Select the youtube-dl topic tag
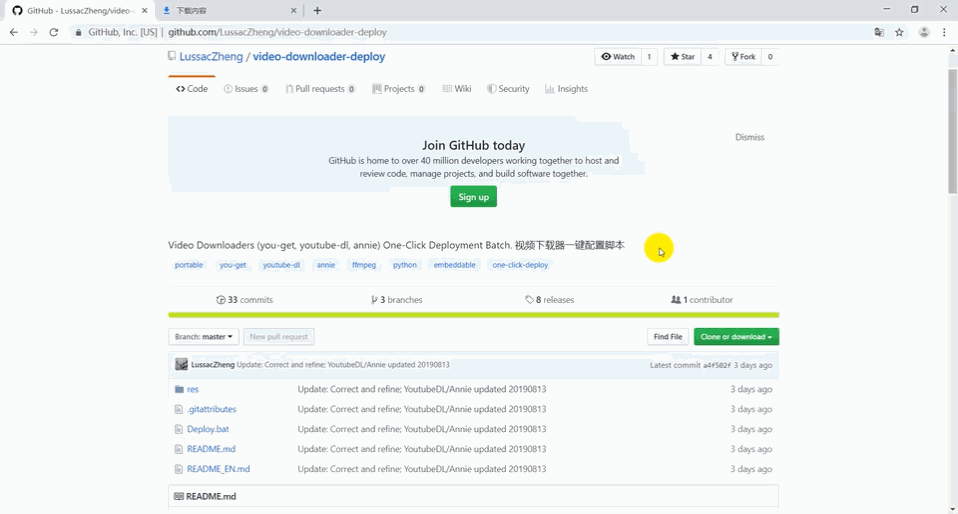Screen dimensions: 958x514 click(x=282, y=265)
